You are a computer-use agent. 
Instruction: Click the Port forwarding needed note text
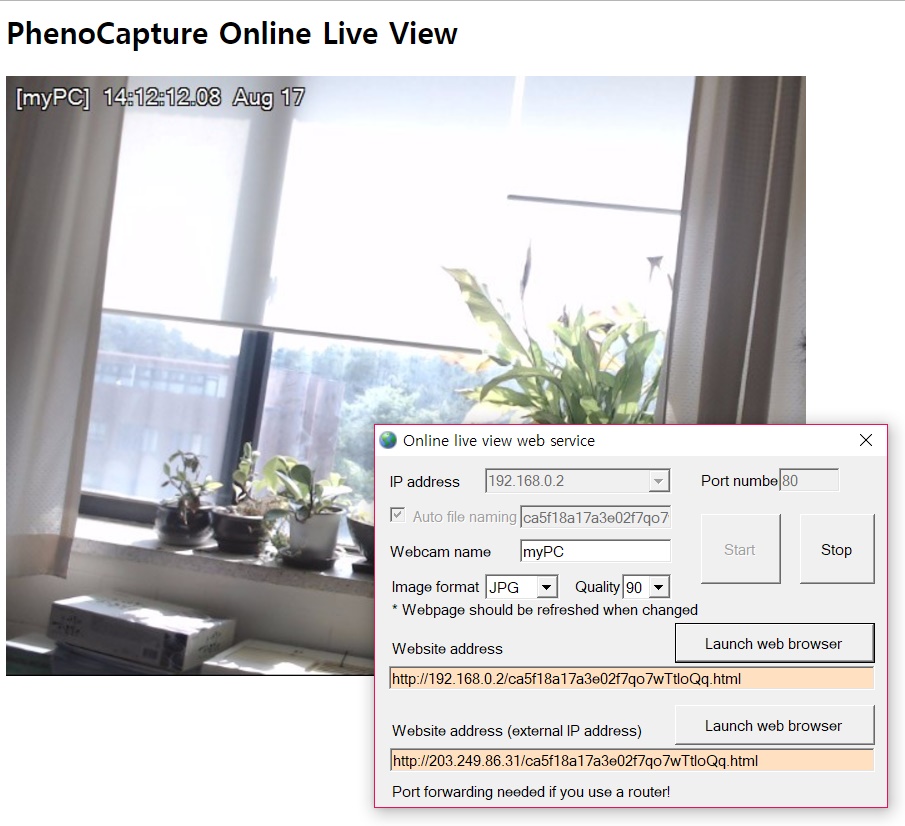coord(531,792)
